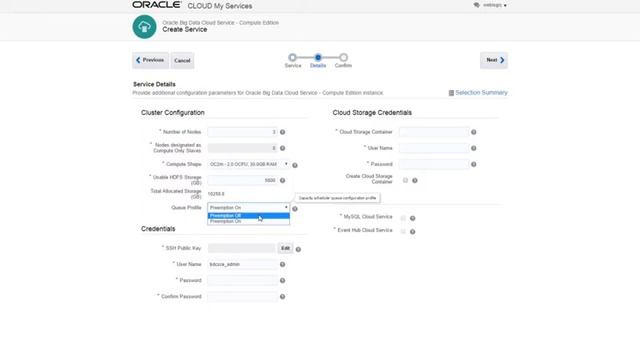Focus Cloud Storage User Name field
Image resolution: width=640 pixels, height=360 pixels.
[434, 148]
